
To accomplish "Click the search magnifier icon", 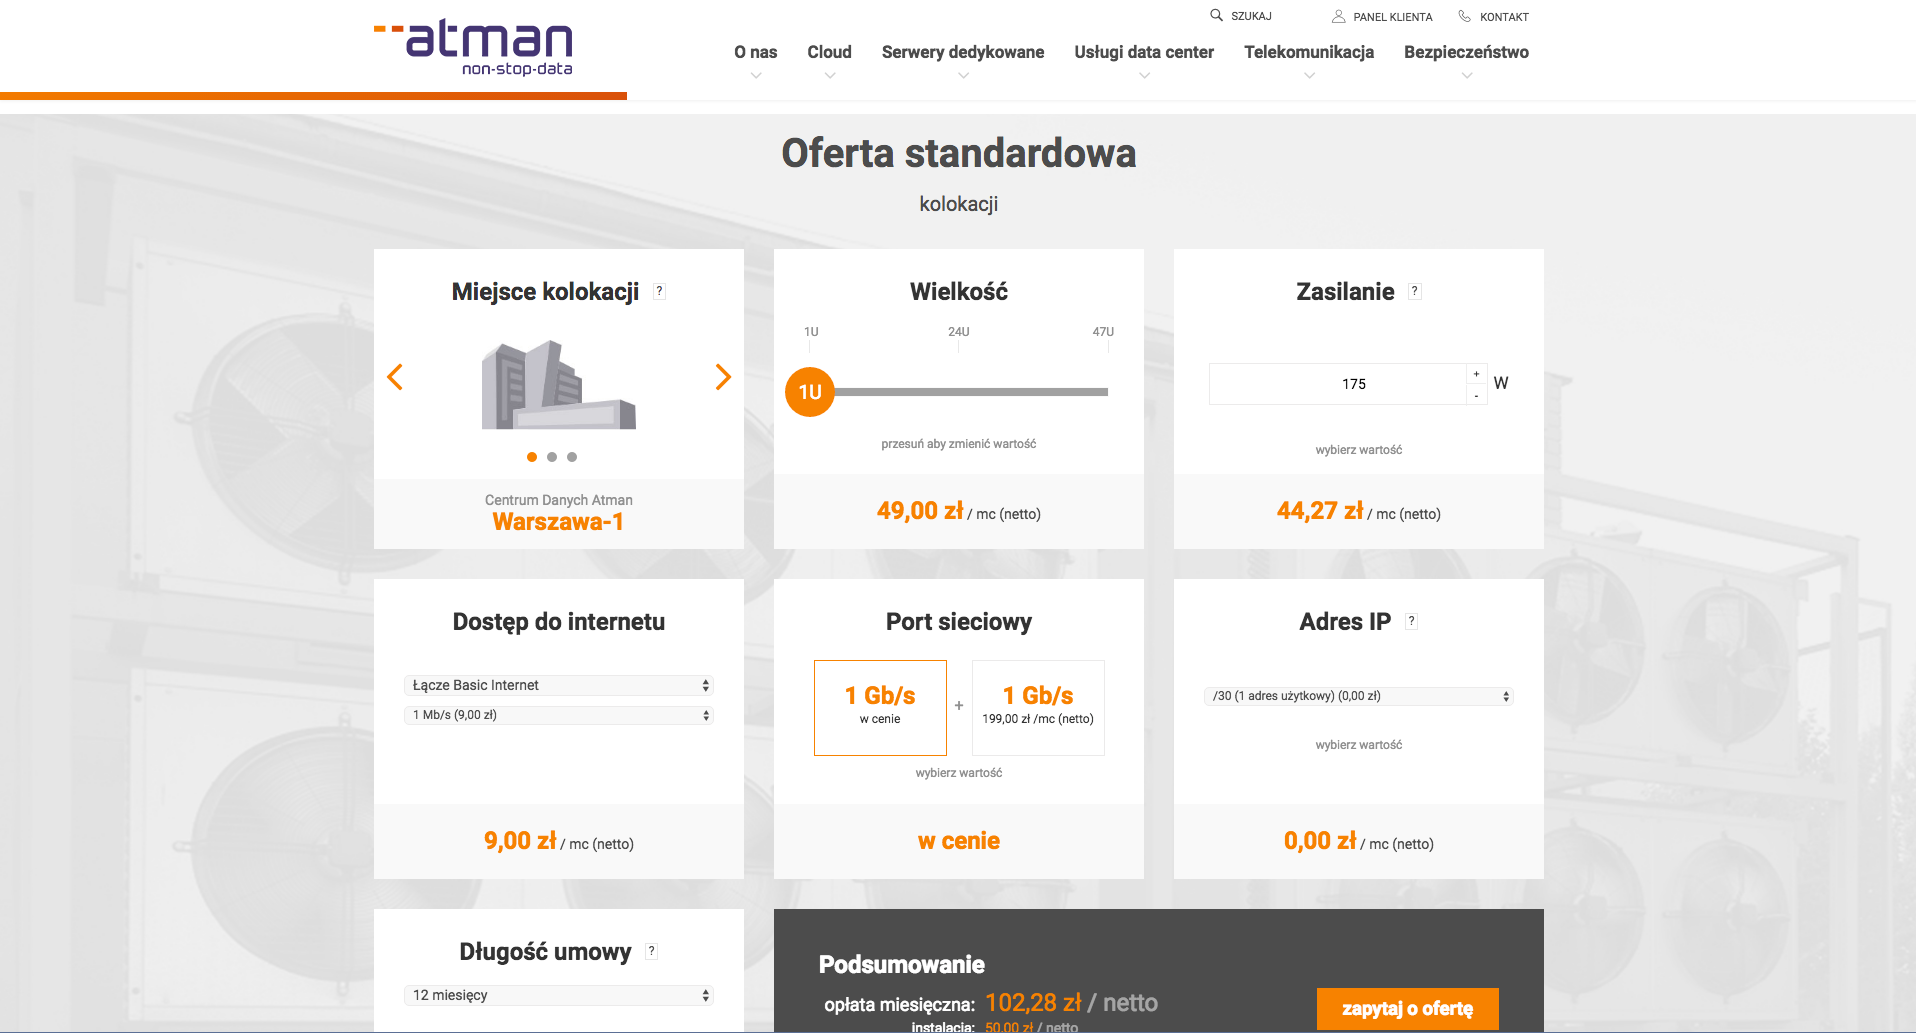I will click(1216, 15).
